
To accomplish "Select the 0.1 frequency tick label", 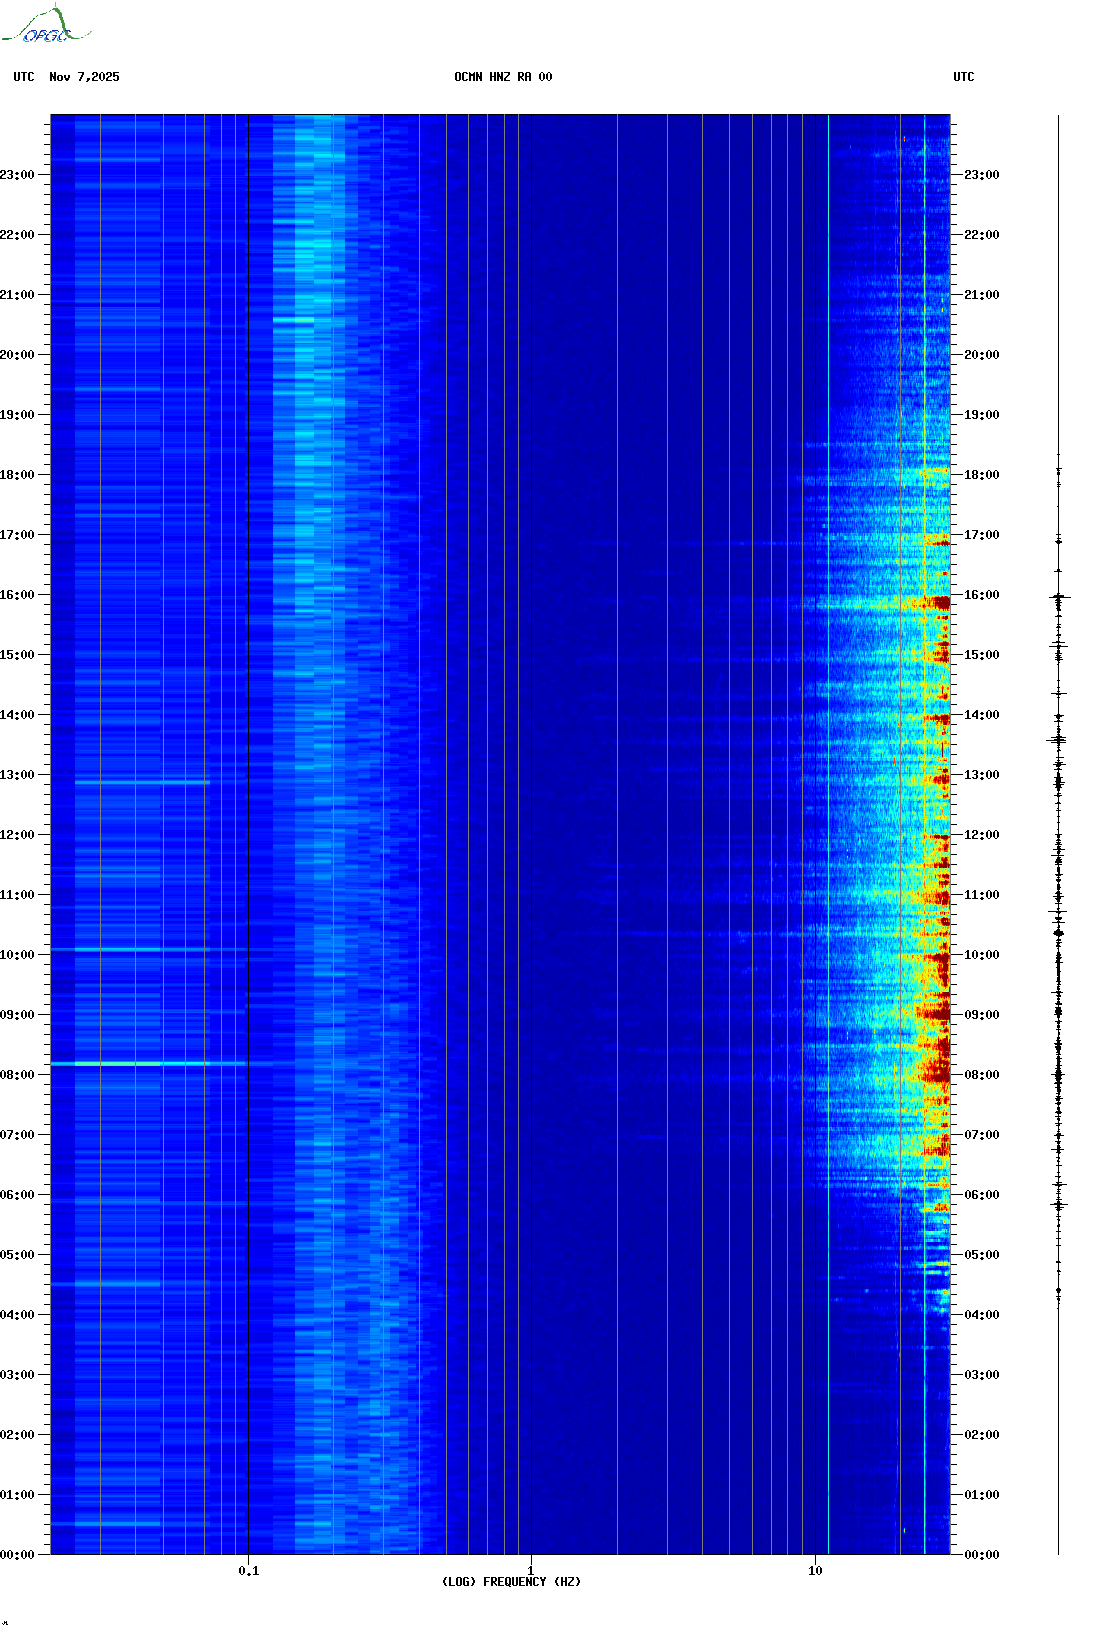I will pos(248,1571).
